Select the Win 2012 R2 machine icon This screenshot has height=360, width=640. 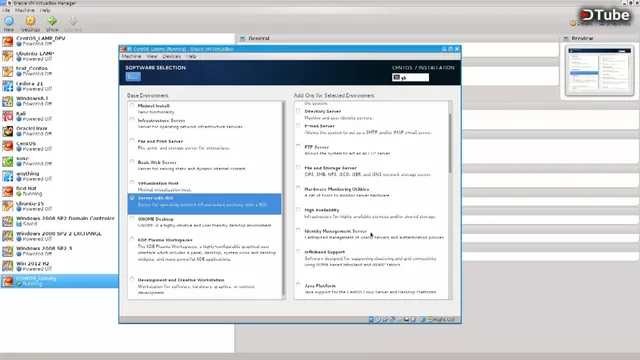point(8,266)
